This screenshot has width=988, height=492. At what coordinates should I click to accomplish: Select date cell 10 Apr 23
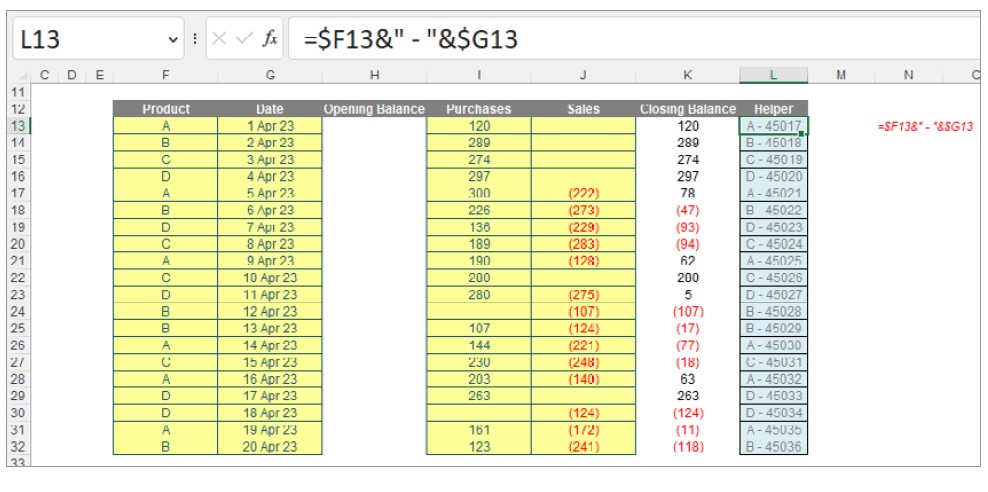270,278
